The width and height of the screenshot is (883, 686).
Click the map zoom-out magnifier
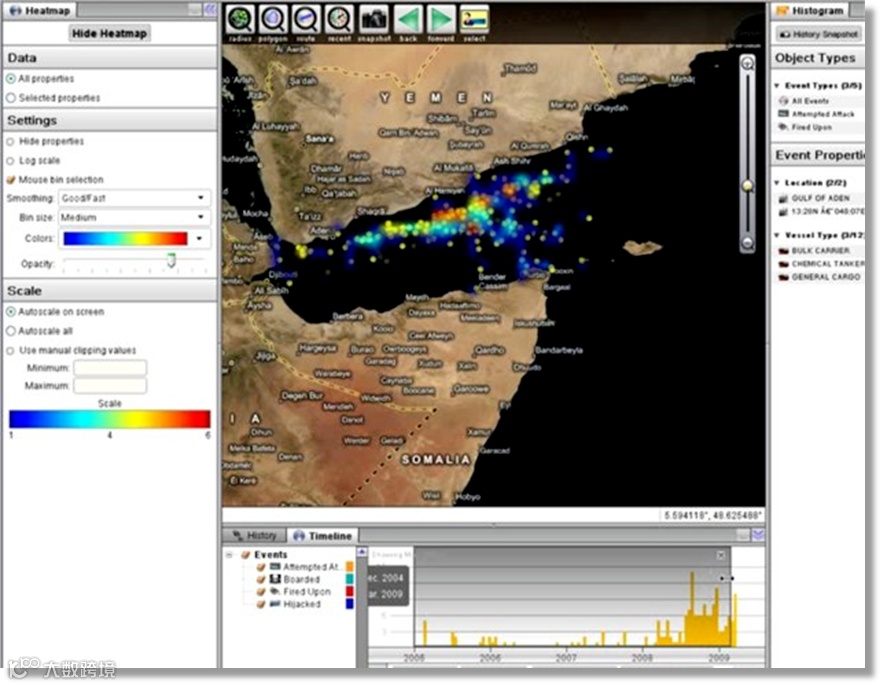pos(748,243)
